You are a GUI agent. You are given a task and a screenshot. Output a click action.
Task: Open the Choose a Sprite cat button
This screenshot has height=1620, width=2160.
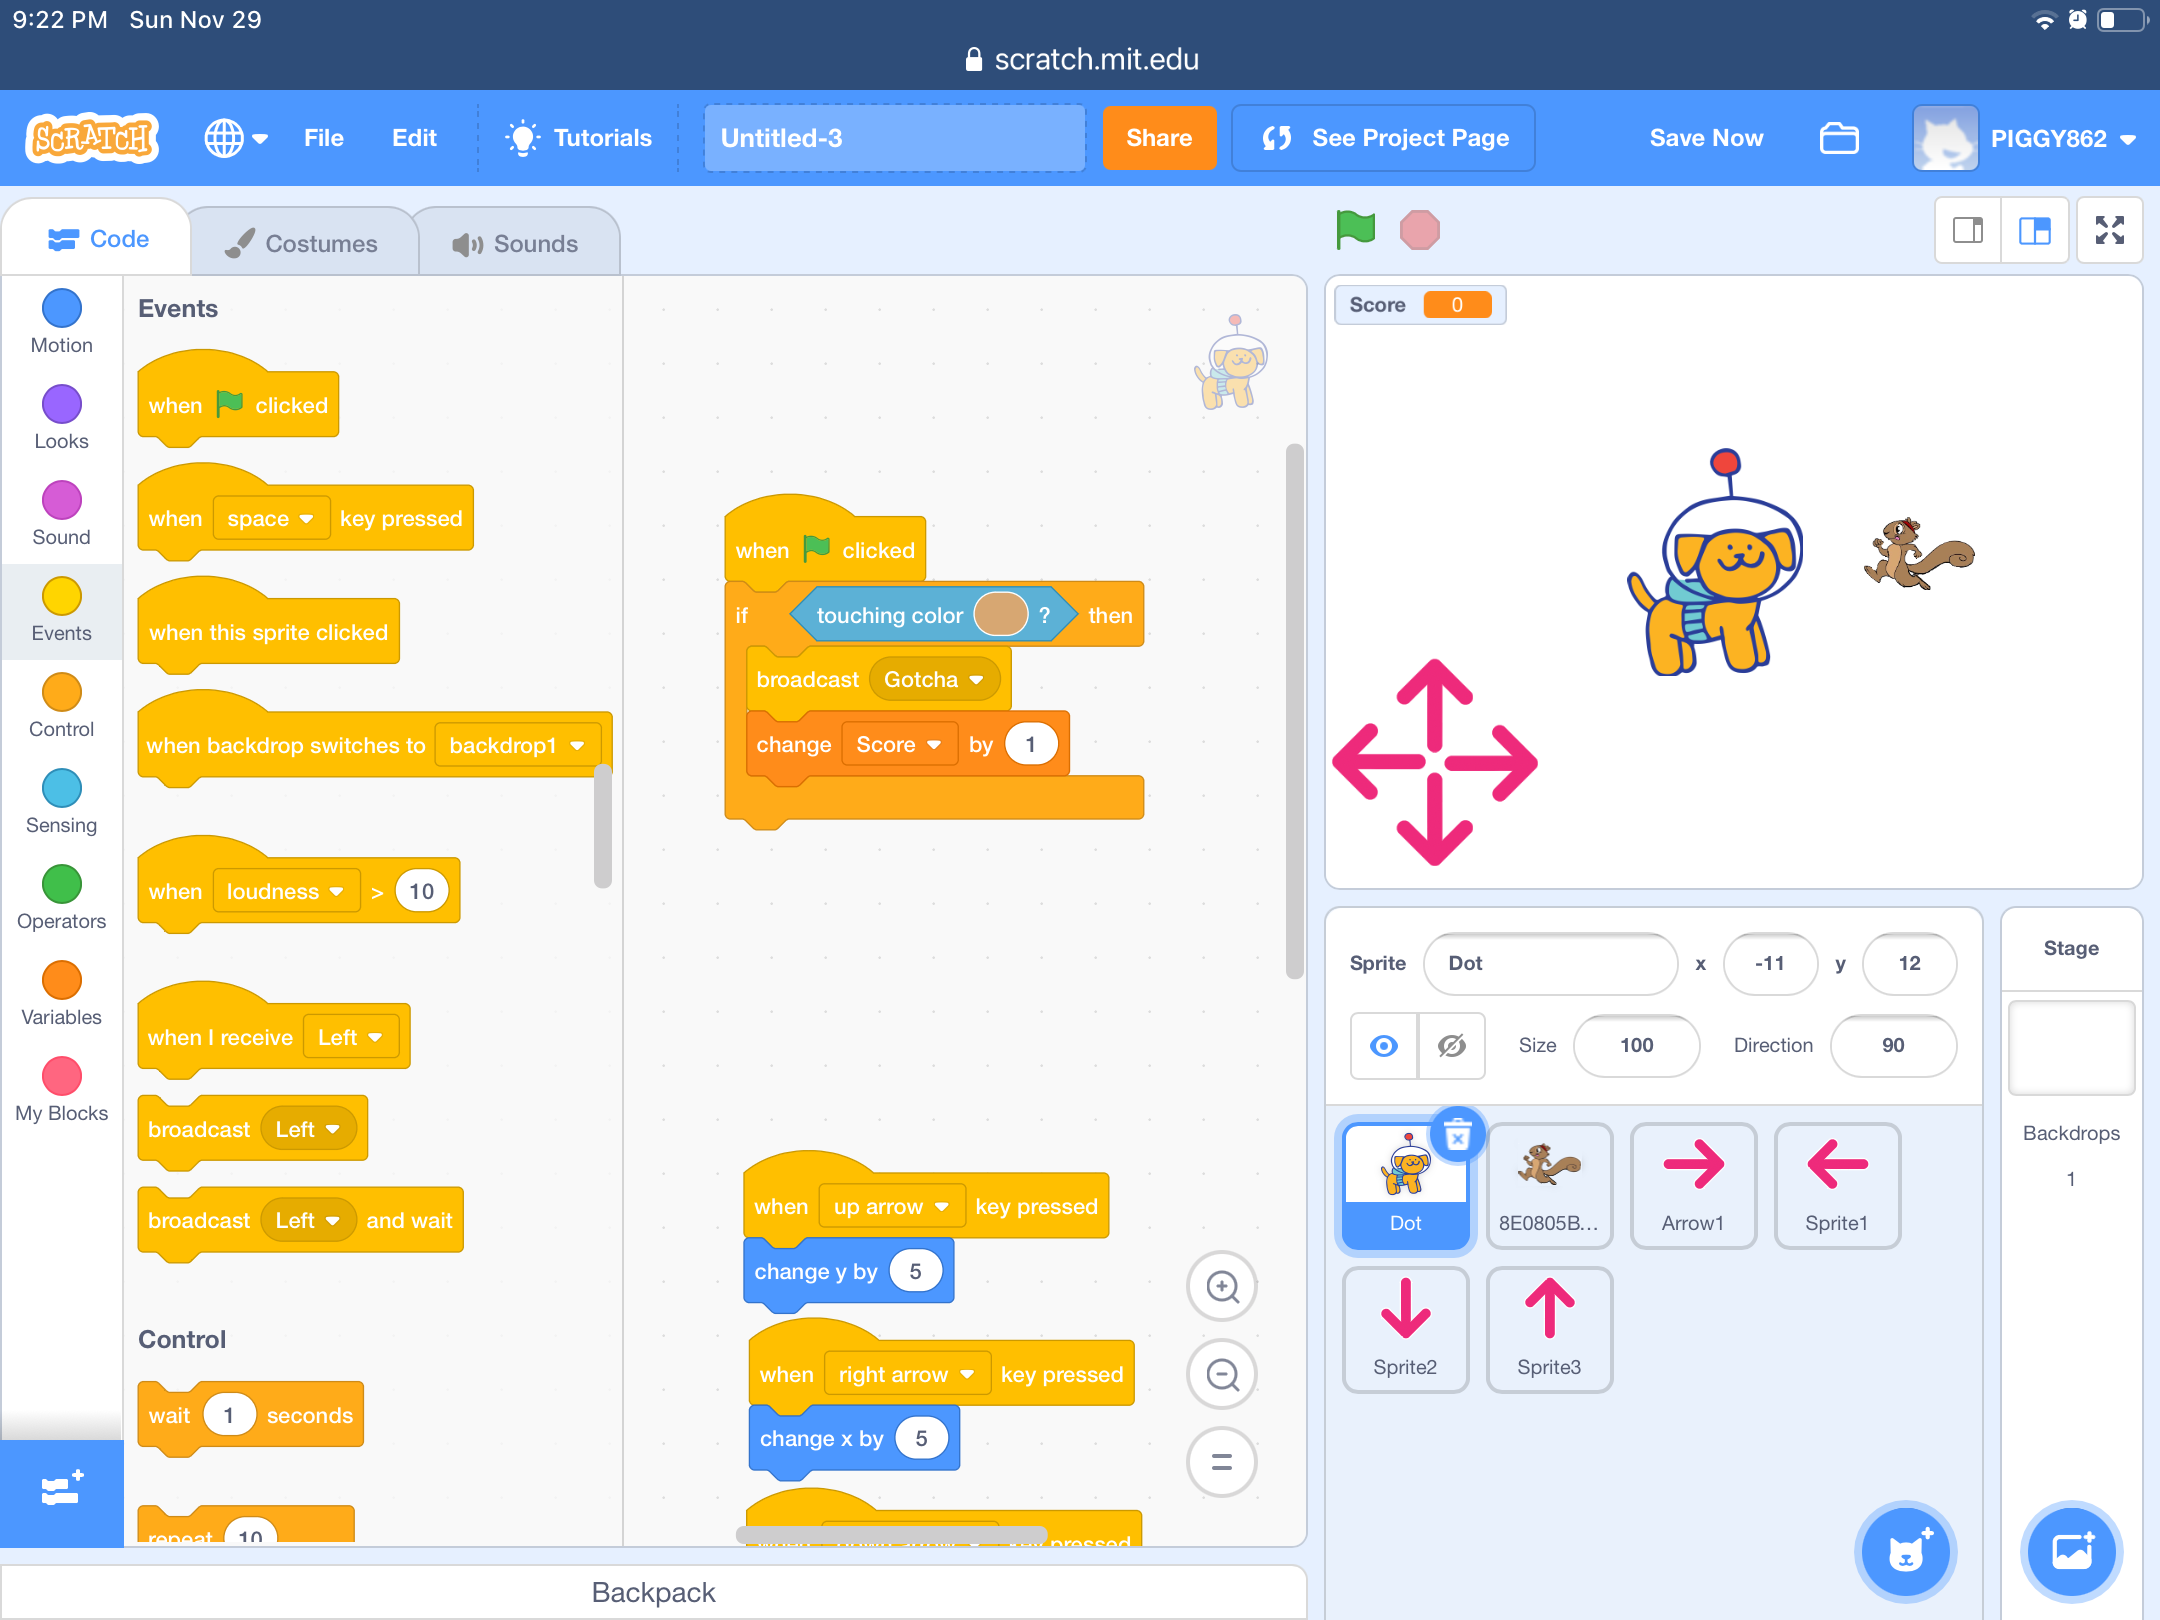[x=1905, y=1552]
